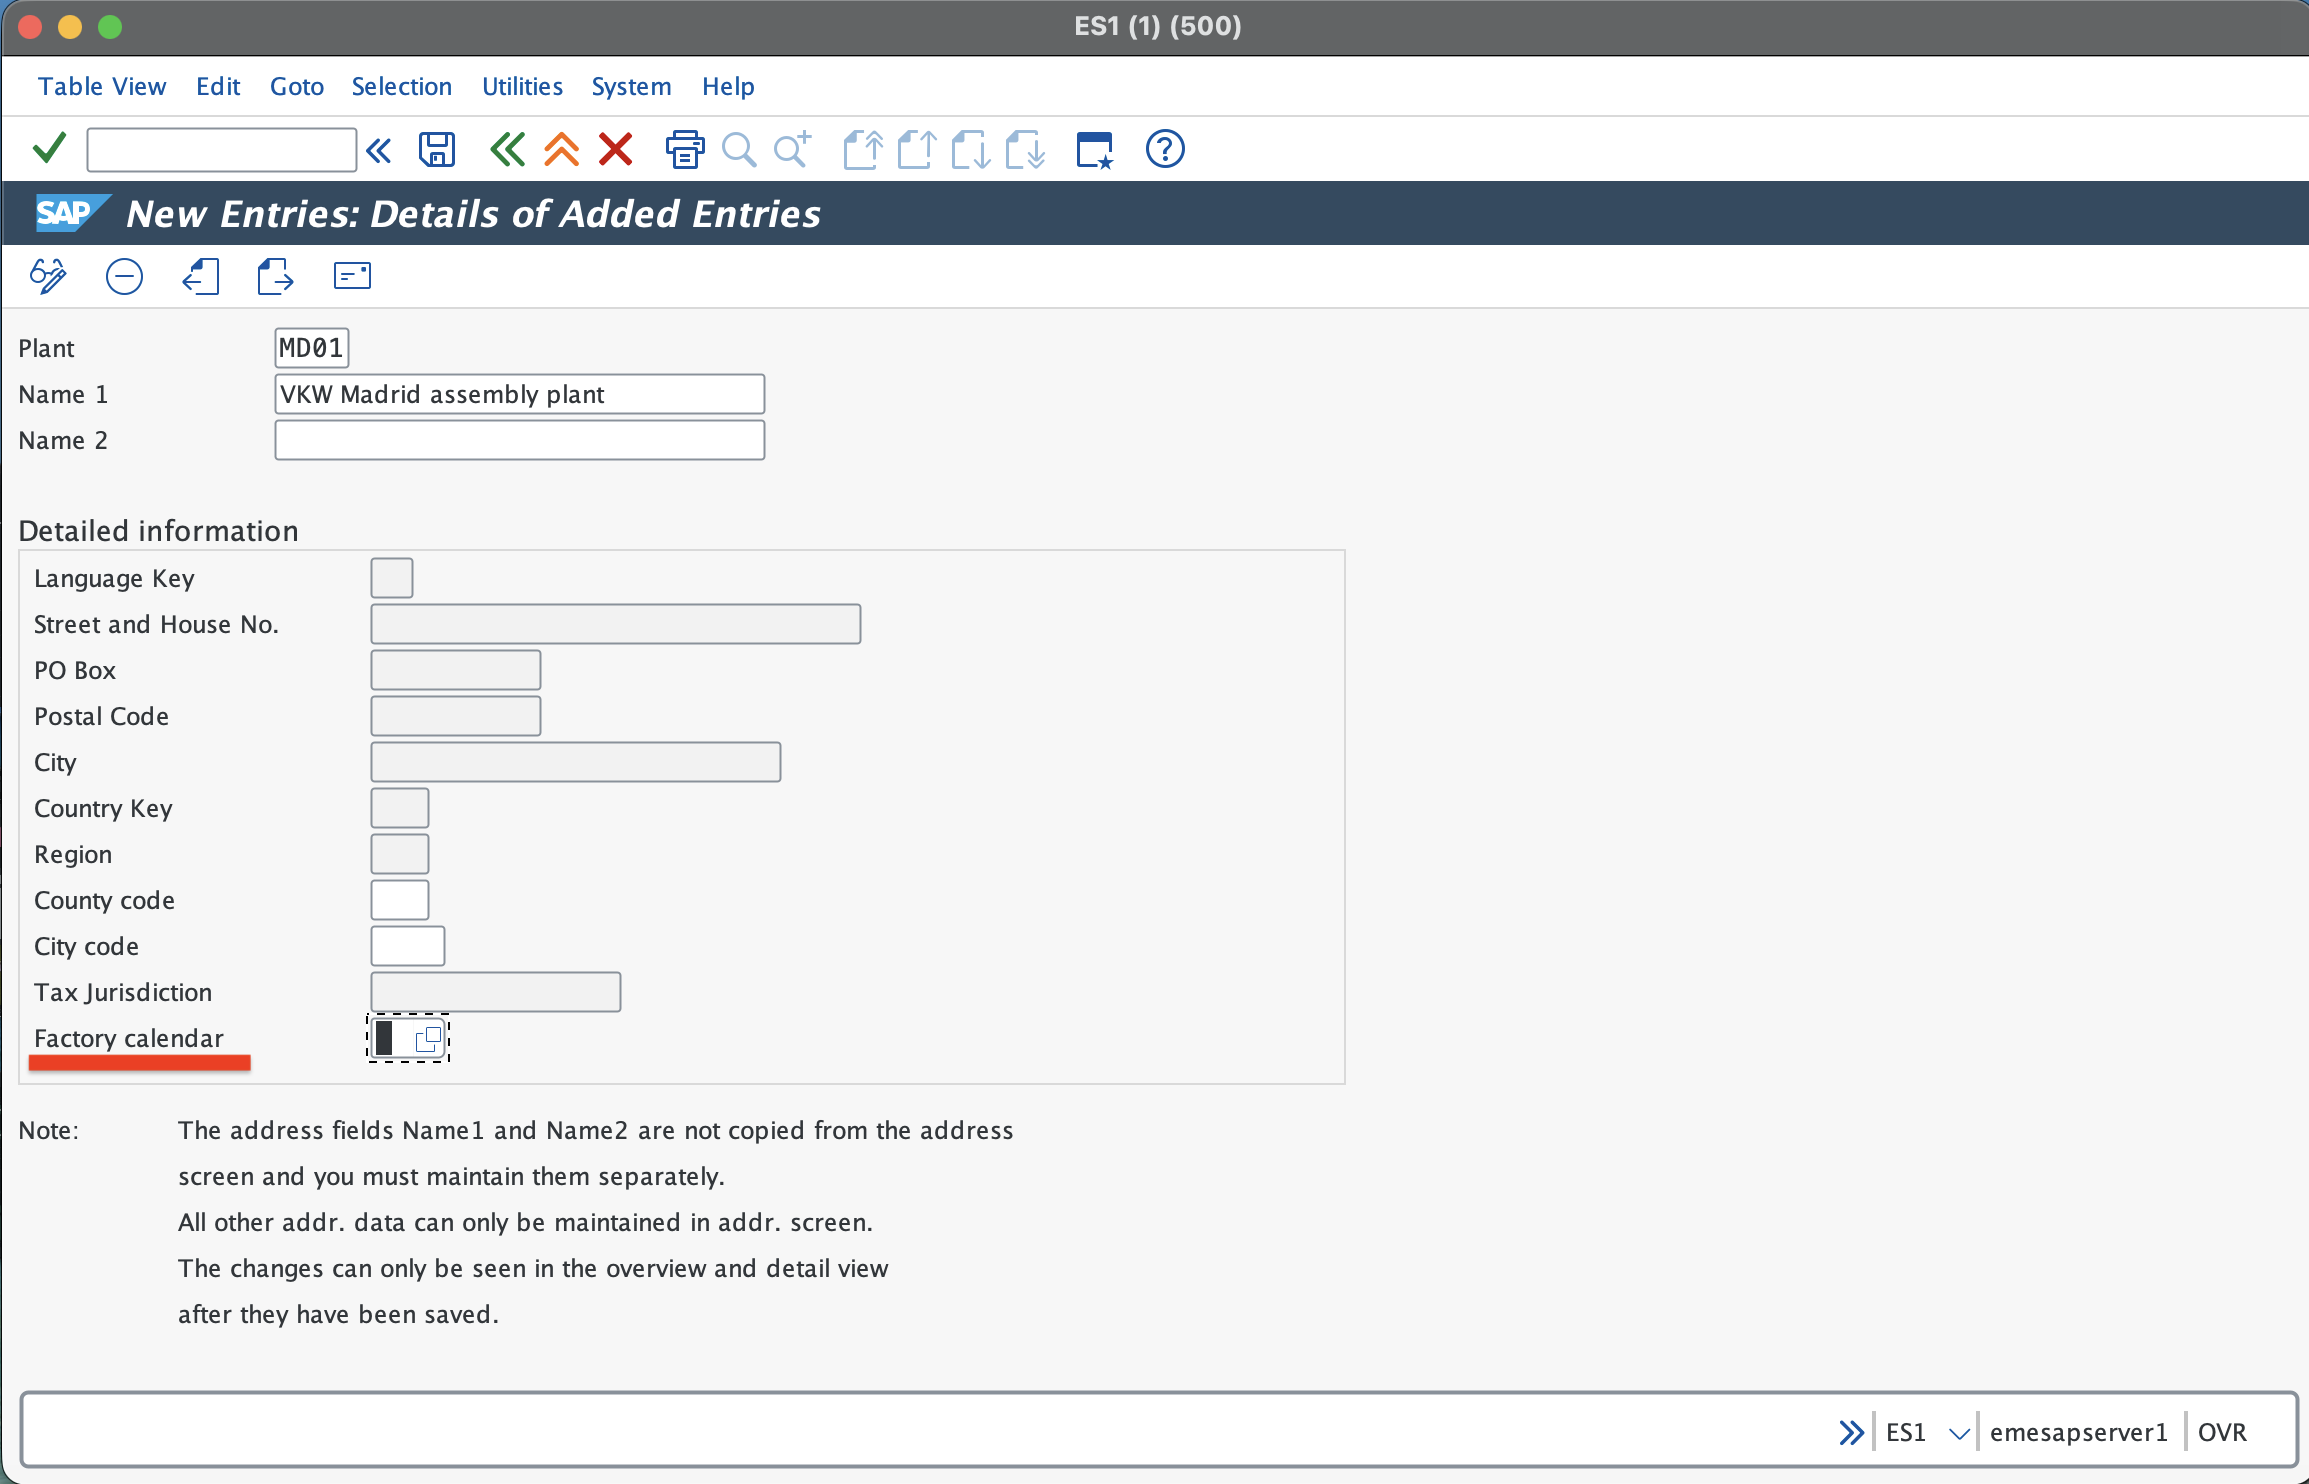The image size is (2309, 1484).
Task: Go to previous entry icon
Action: pos(200,276)
